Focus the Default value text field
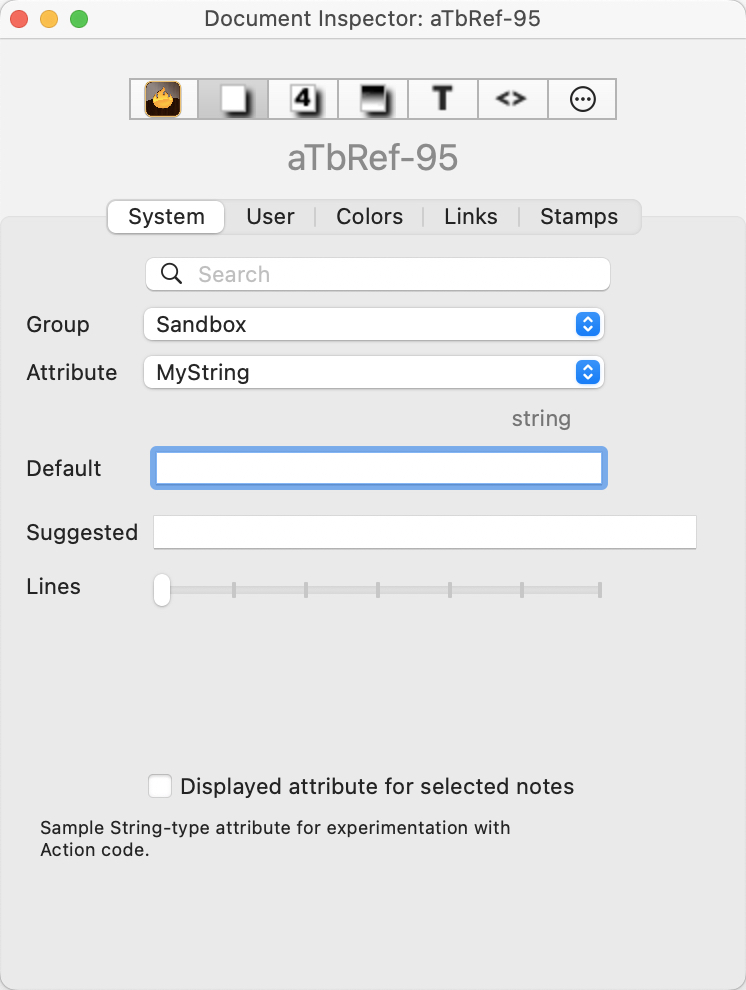Image resolution: width=746 pixels, height=990 pixels. tap(379, 468)
